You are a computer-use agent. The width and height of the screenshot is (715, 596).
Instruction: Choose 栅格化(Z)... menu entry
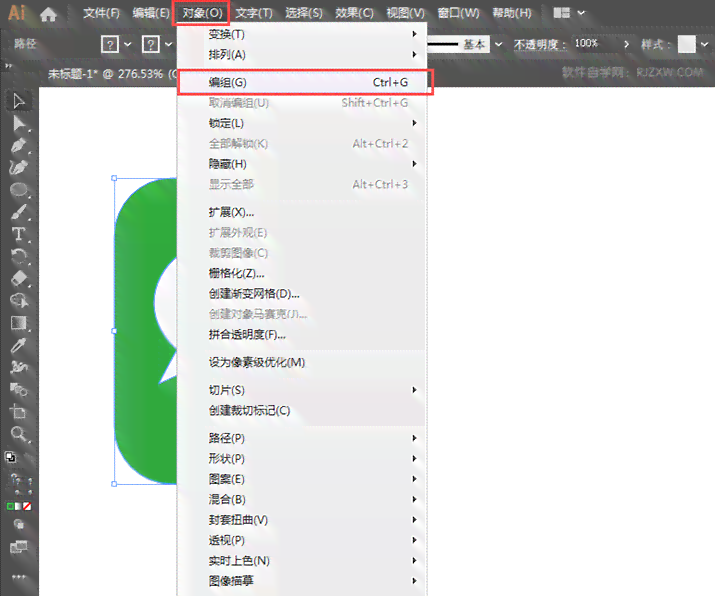pos(302,273)
